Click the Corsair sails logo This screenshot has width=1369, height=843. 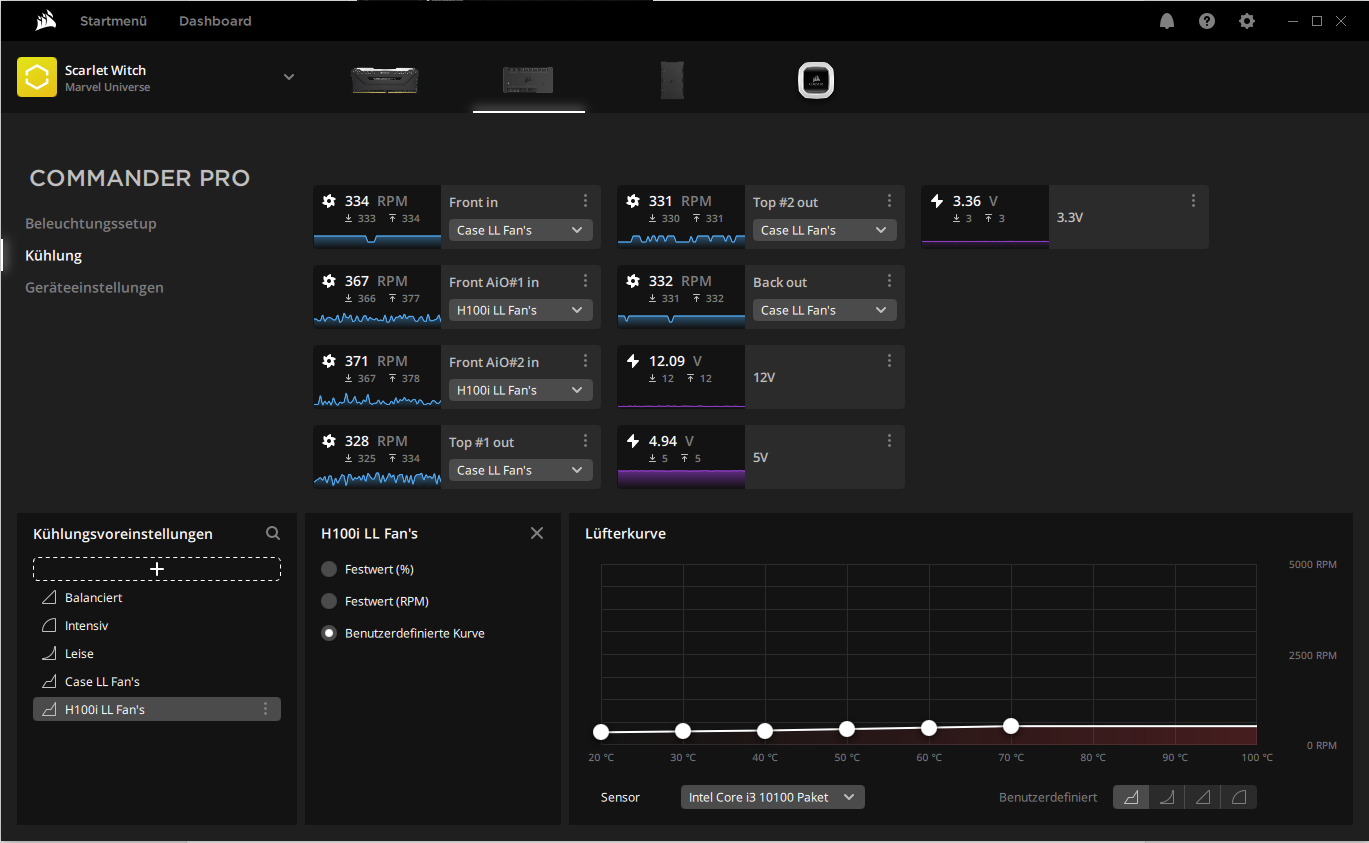44,20
